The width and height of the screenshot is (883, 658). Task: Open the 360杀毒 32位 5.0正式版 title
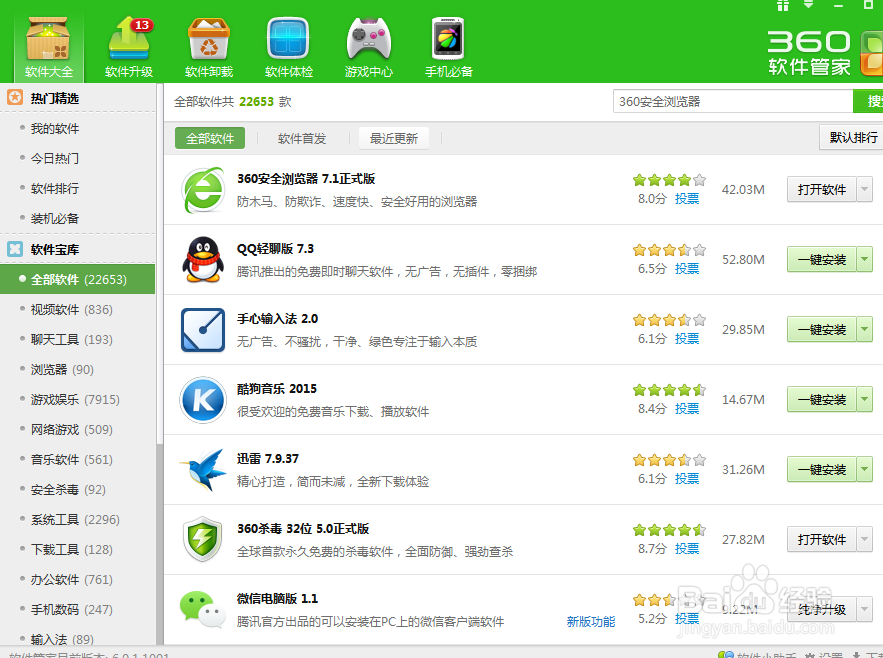pos(303,528)
